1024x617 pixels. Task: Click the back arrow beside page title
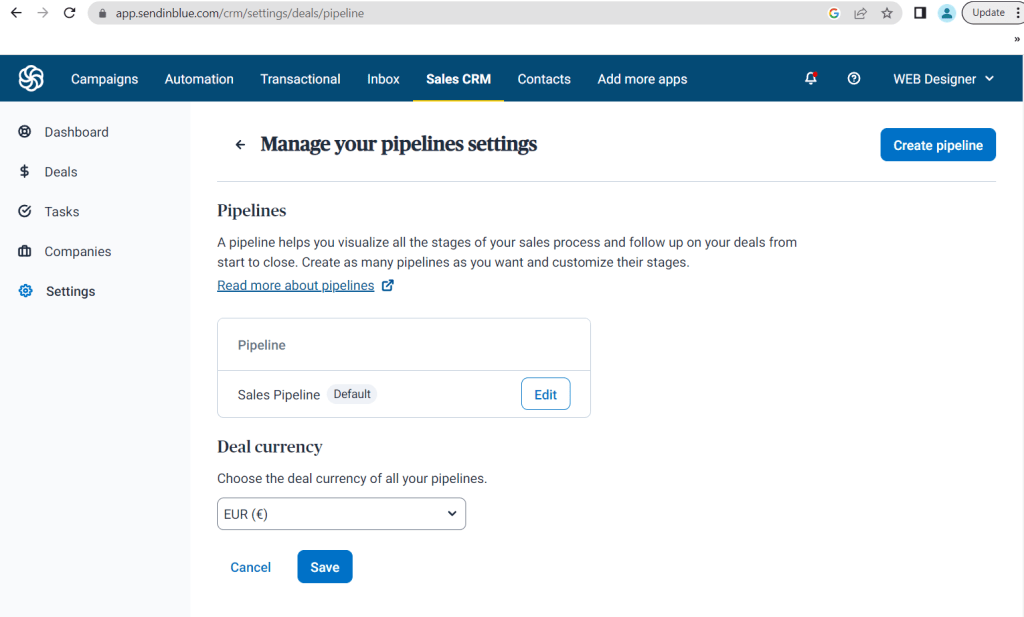pos(240,145)
